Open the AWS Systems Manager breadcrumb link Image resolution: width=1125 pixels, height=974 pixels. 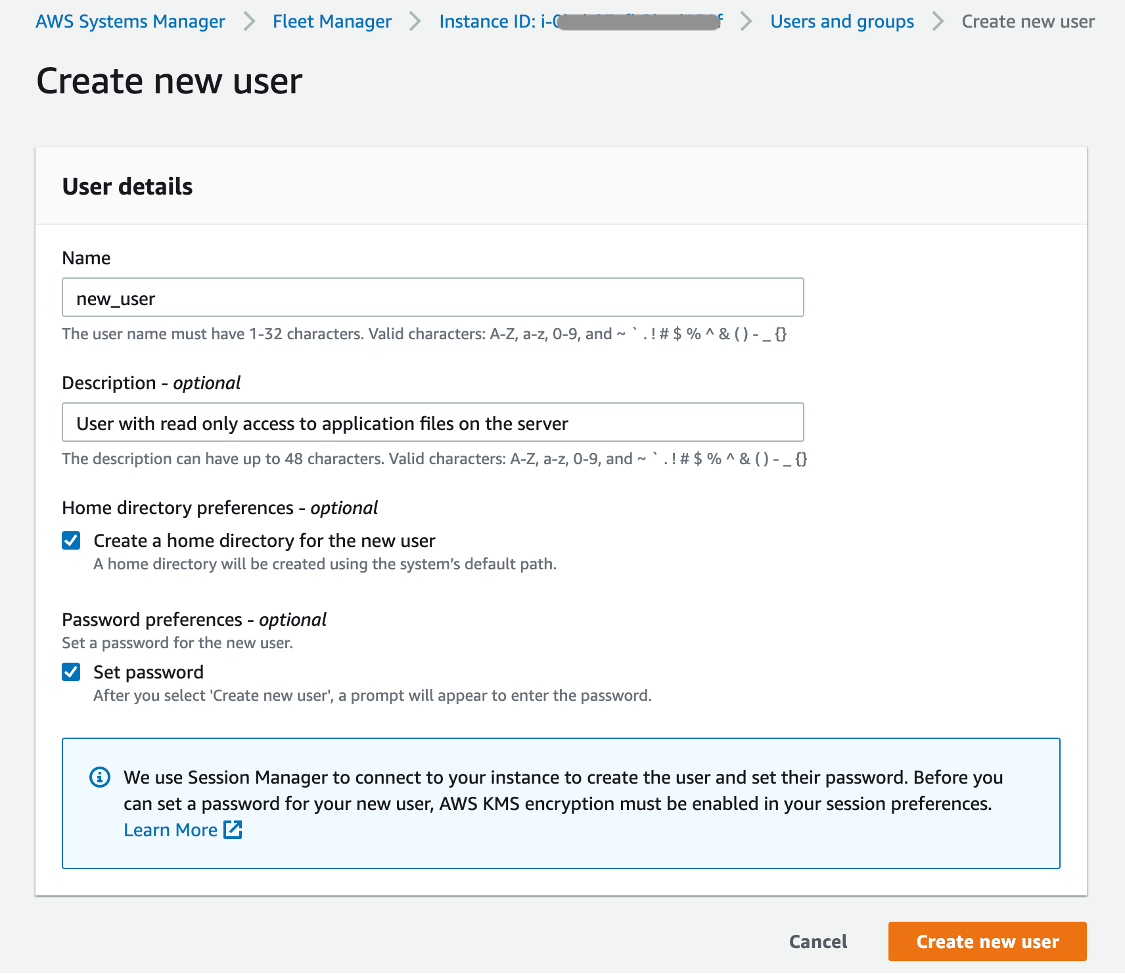click(130, 21)
